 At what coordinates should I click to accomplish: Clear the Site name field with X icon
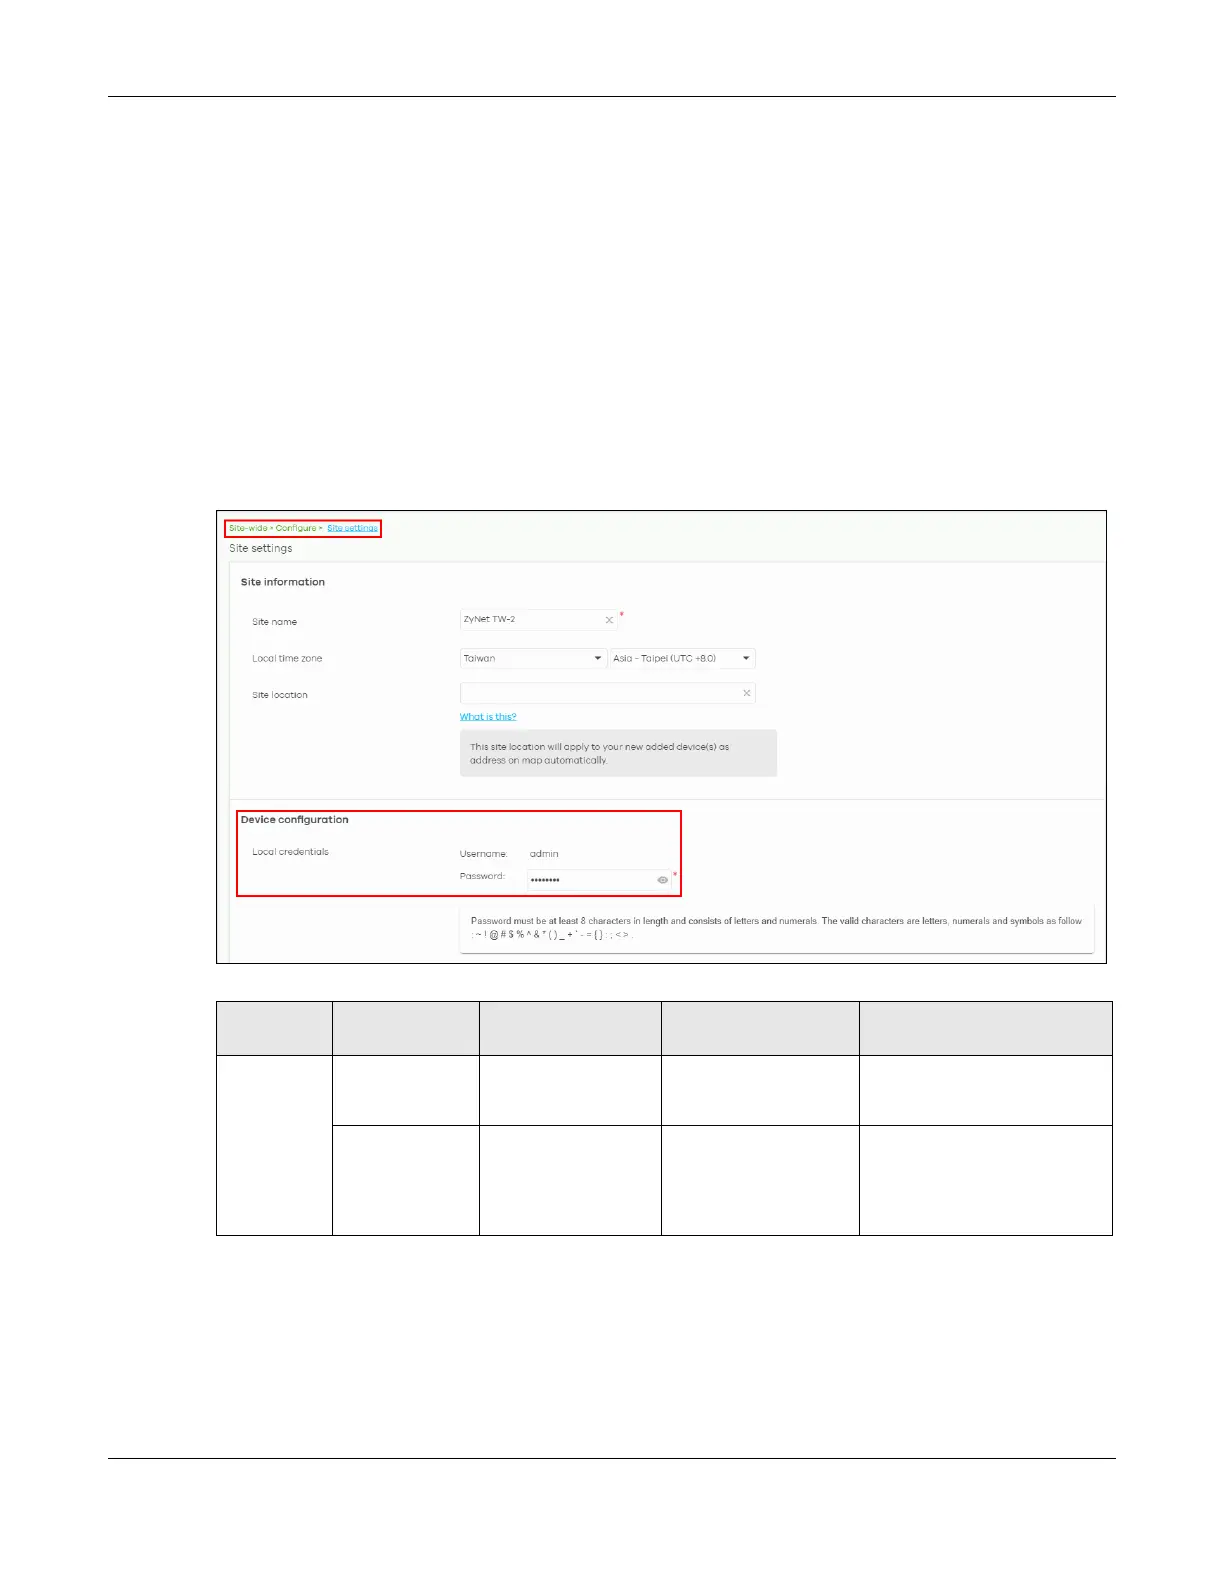coord(609,620)
